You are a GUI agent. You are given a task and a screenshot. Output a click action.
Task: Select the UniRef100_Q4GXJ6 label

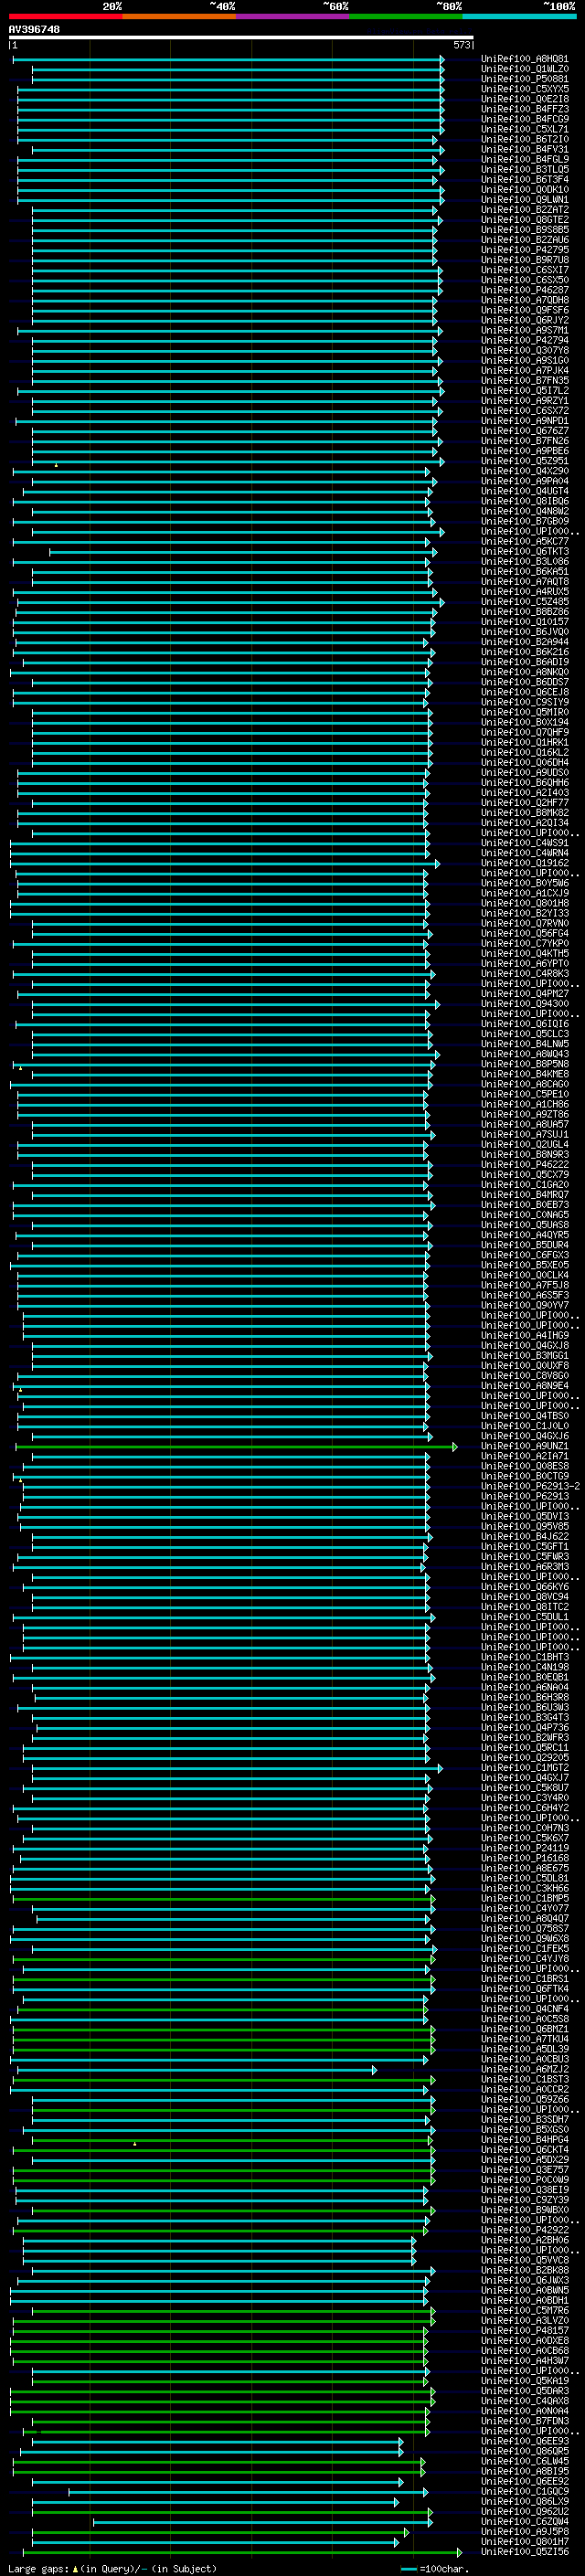525,1436
